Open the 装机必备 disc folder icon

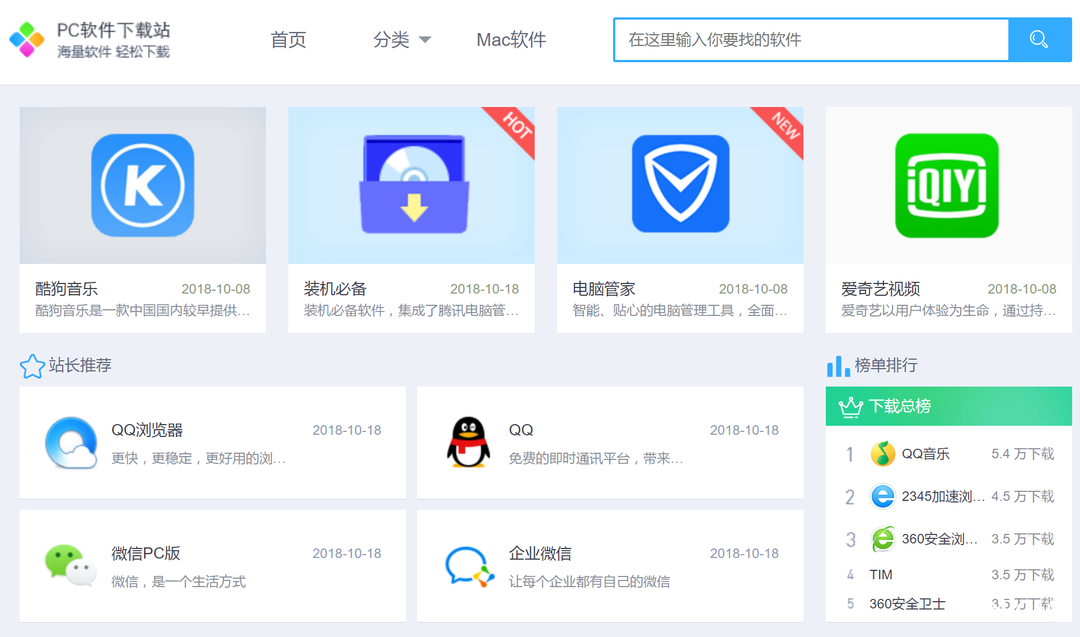click(x=414, y=185)
